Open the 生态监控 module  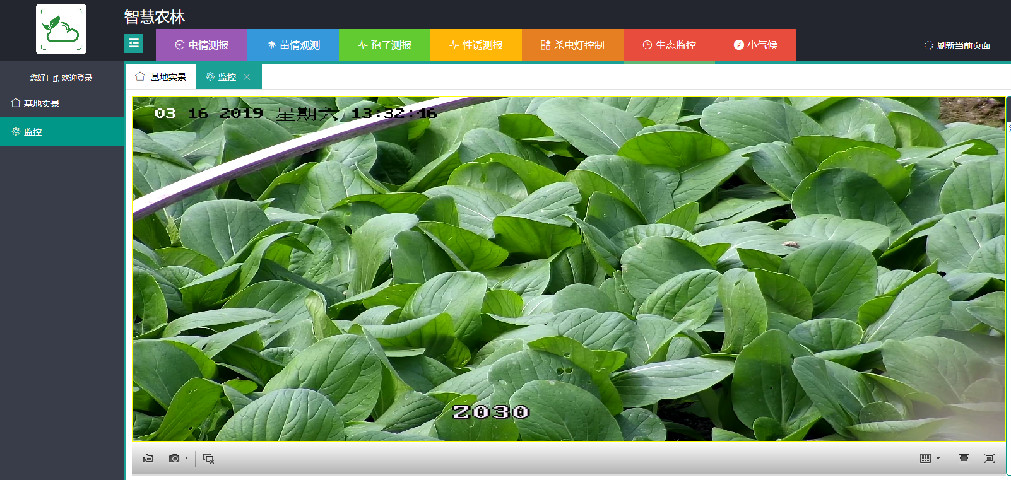point(669,45)
